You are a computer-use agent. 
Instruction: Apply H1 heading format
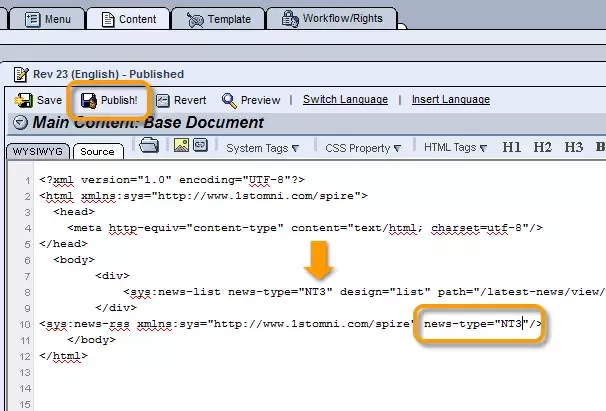coord(511,148)
